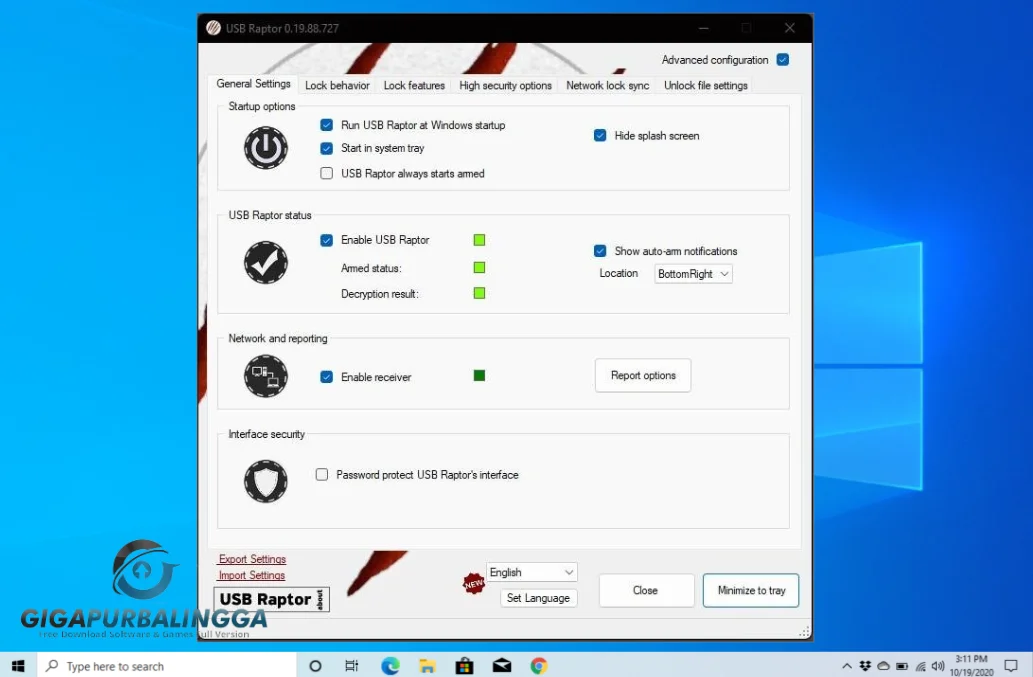Enable Password protect USB Raptor's interface
The width and height of the screenshot is (1033, 677).
point(321,474)
